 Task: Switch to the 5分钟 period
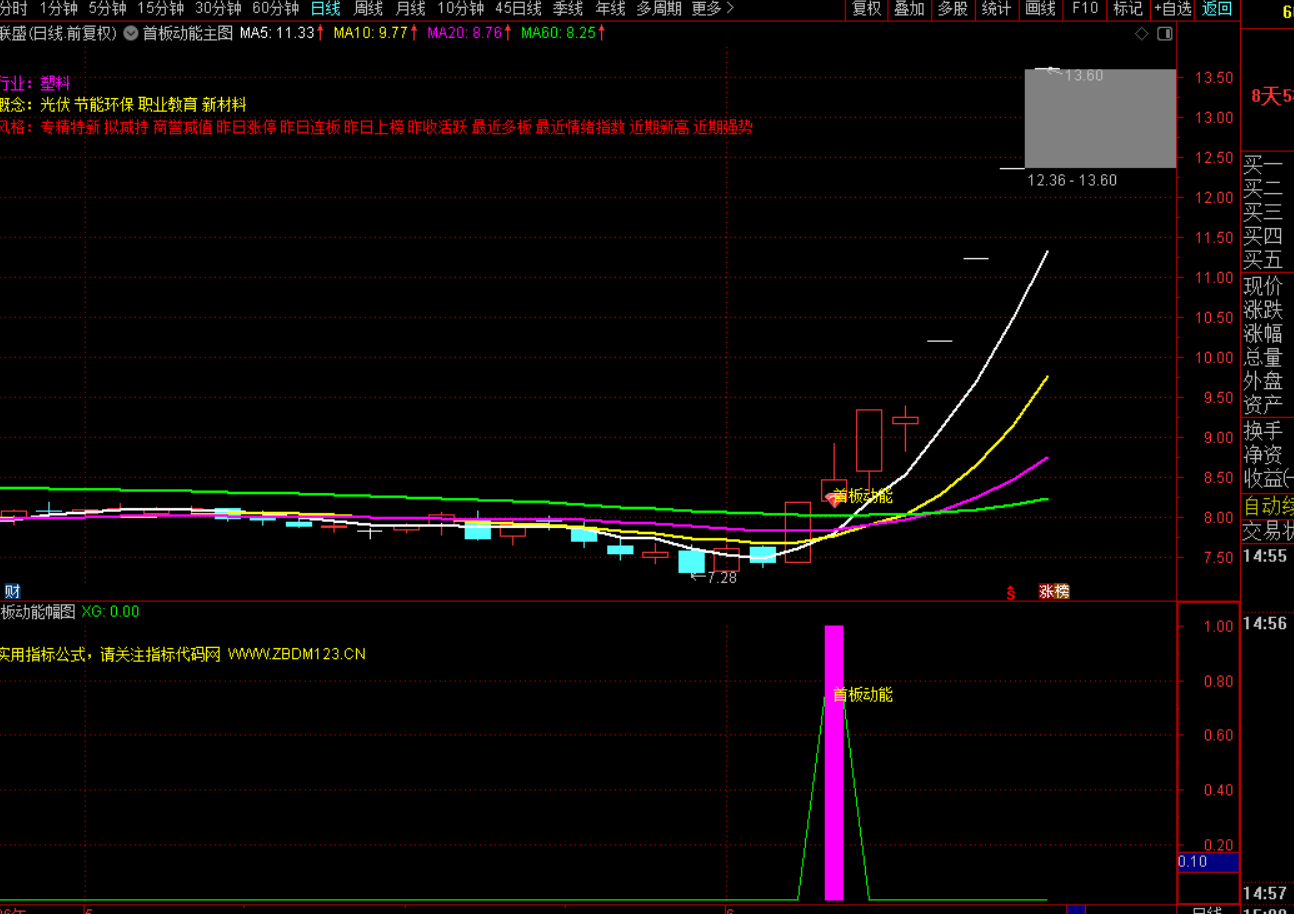pos(107,9)
